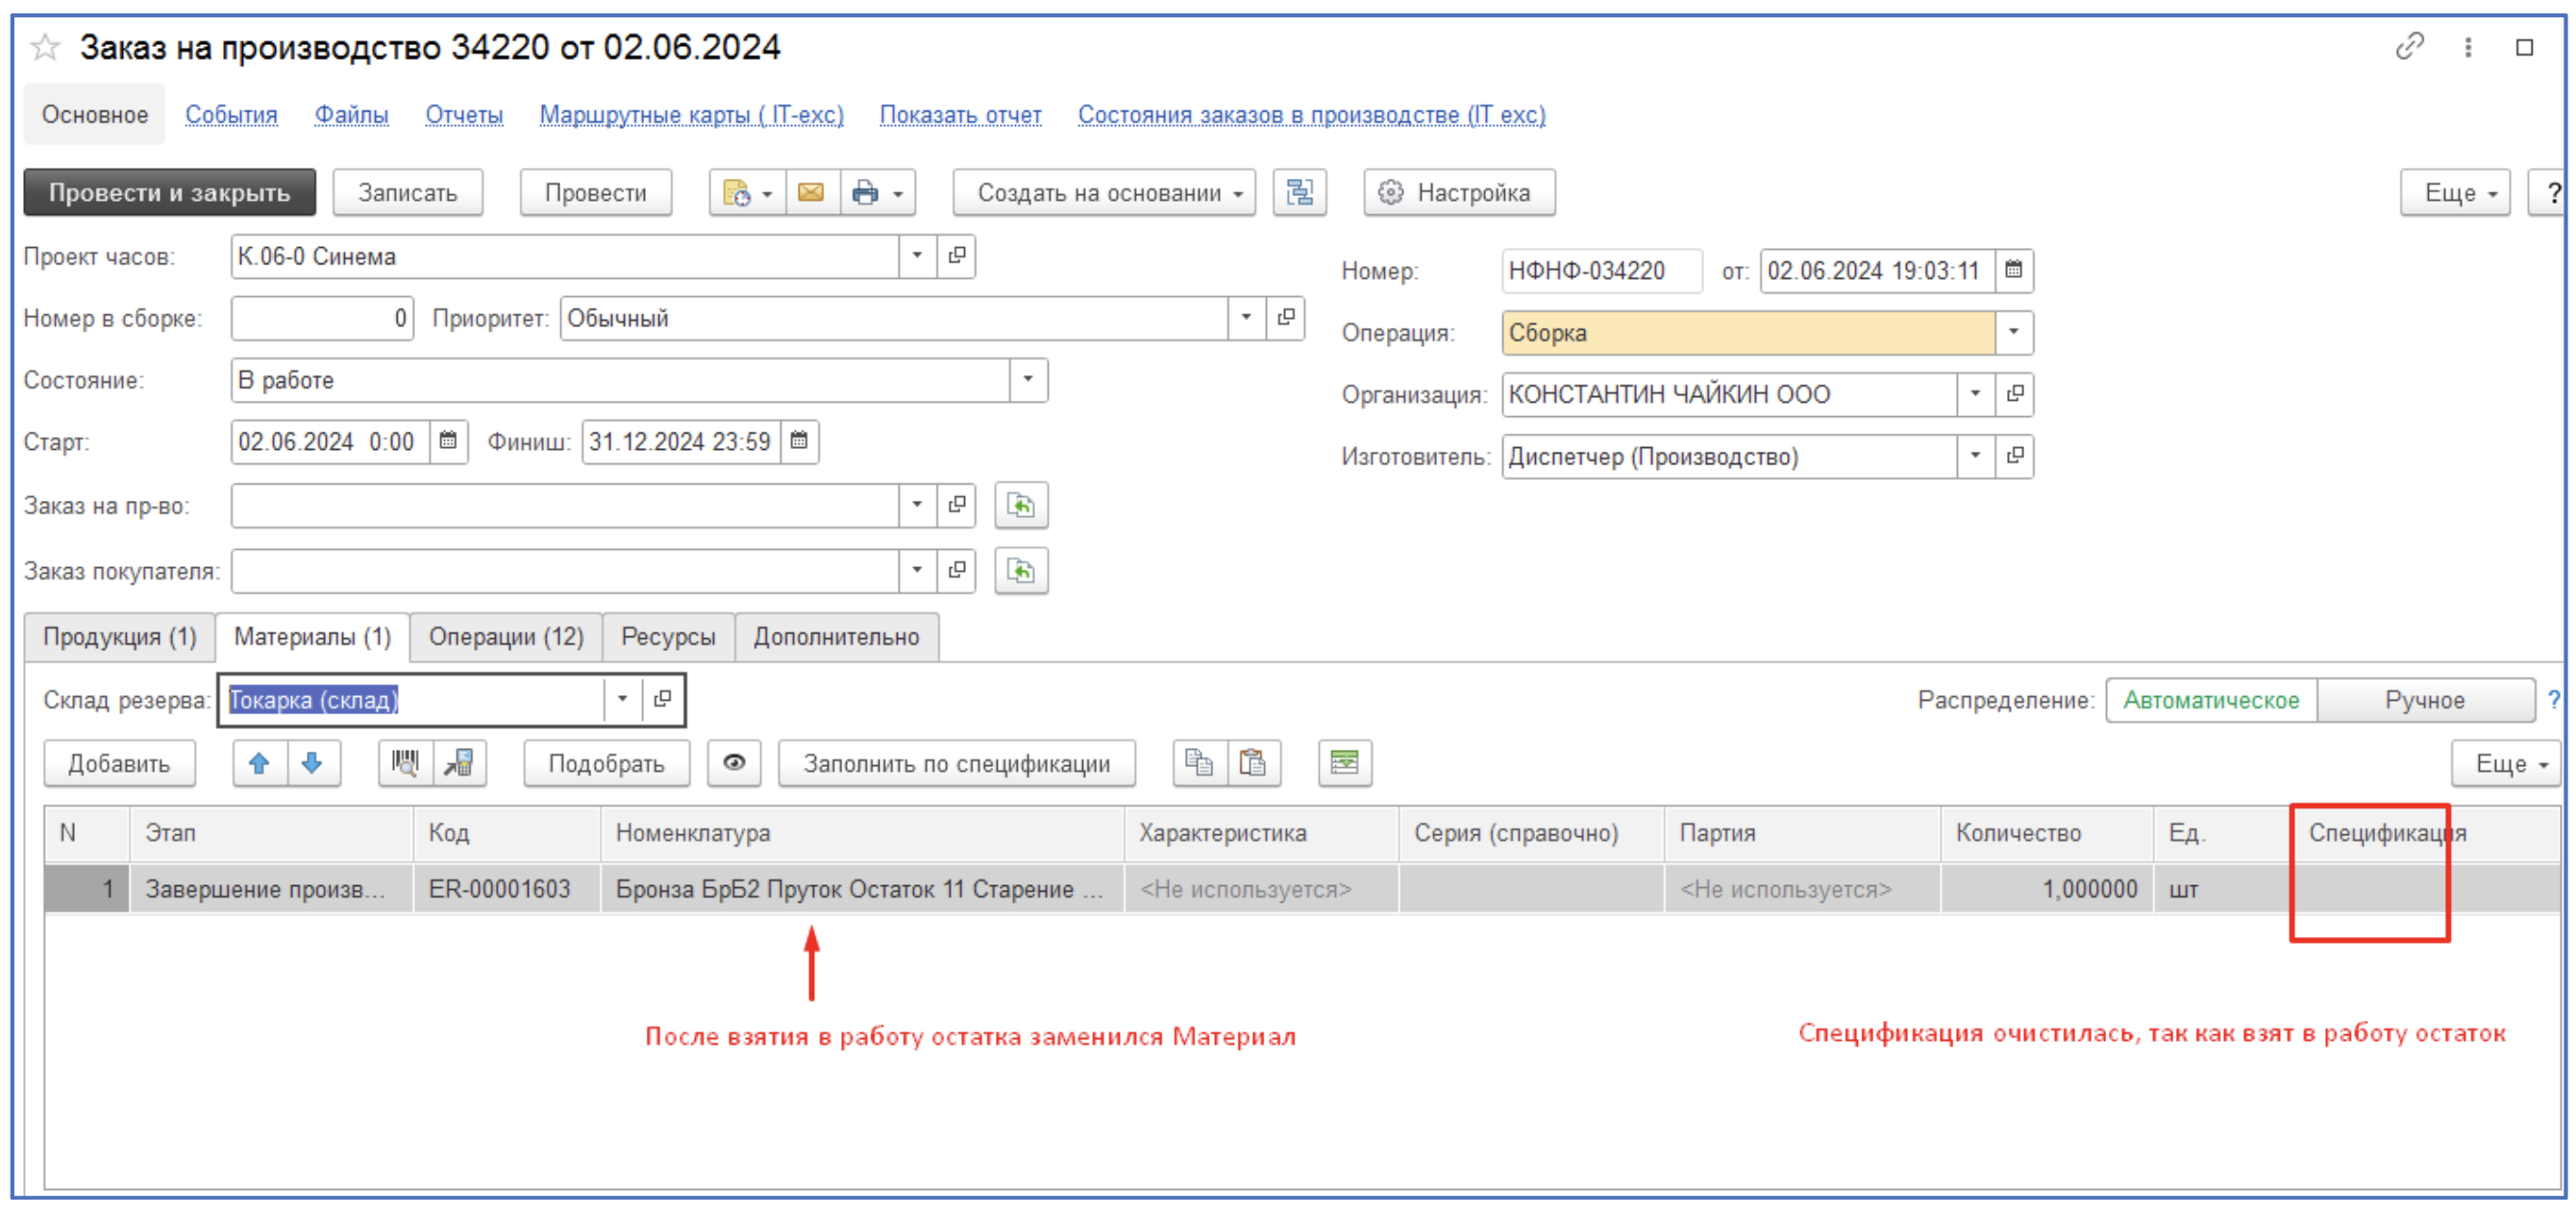
Task: Open calendar picker for Финиш date
Action: click(799, 441)
